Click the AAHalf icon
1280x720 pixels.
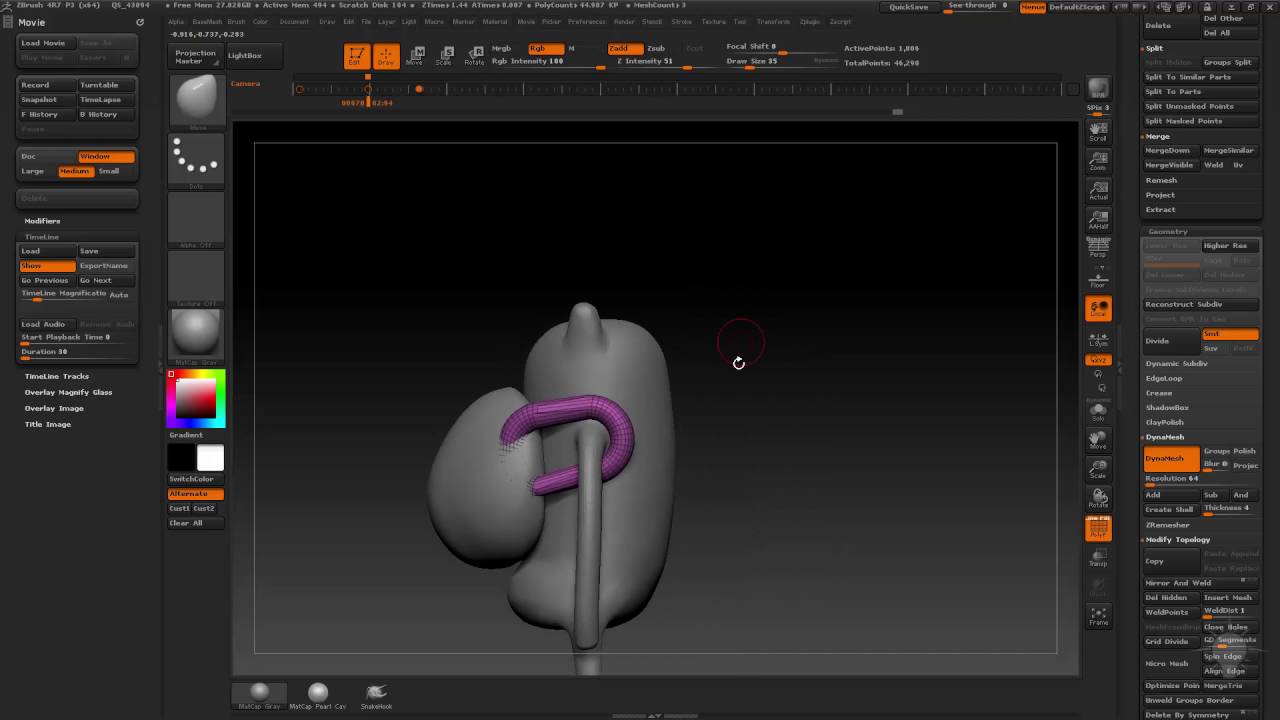point(1098,219)
